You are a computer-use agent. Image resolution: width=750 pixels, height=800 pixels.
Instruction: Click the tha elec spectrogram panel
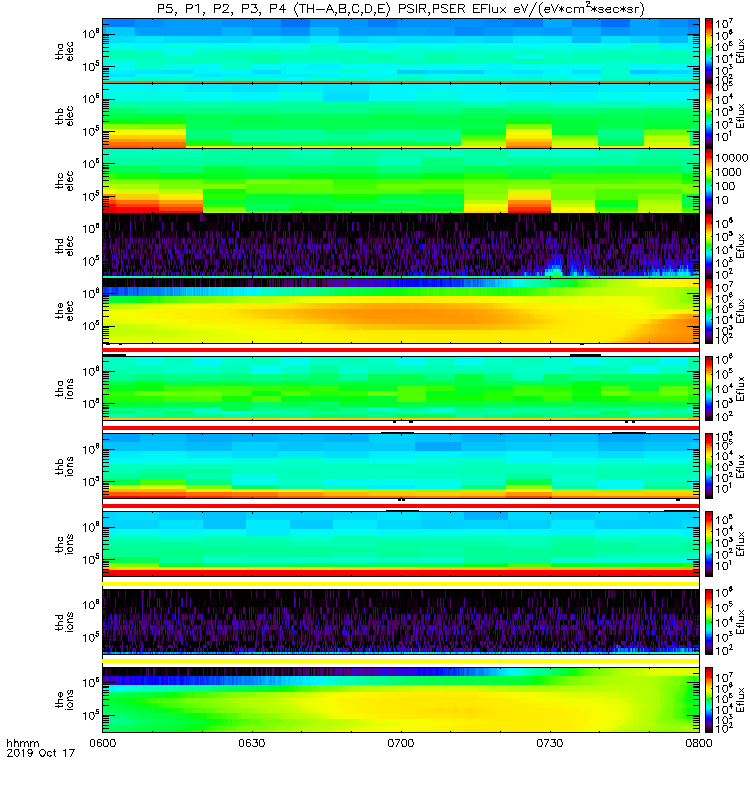[401, 51]
